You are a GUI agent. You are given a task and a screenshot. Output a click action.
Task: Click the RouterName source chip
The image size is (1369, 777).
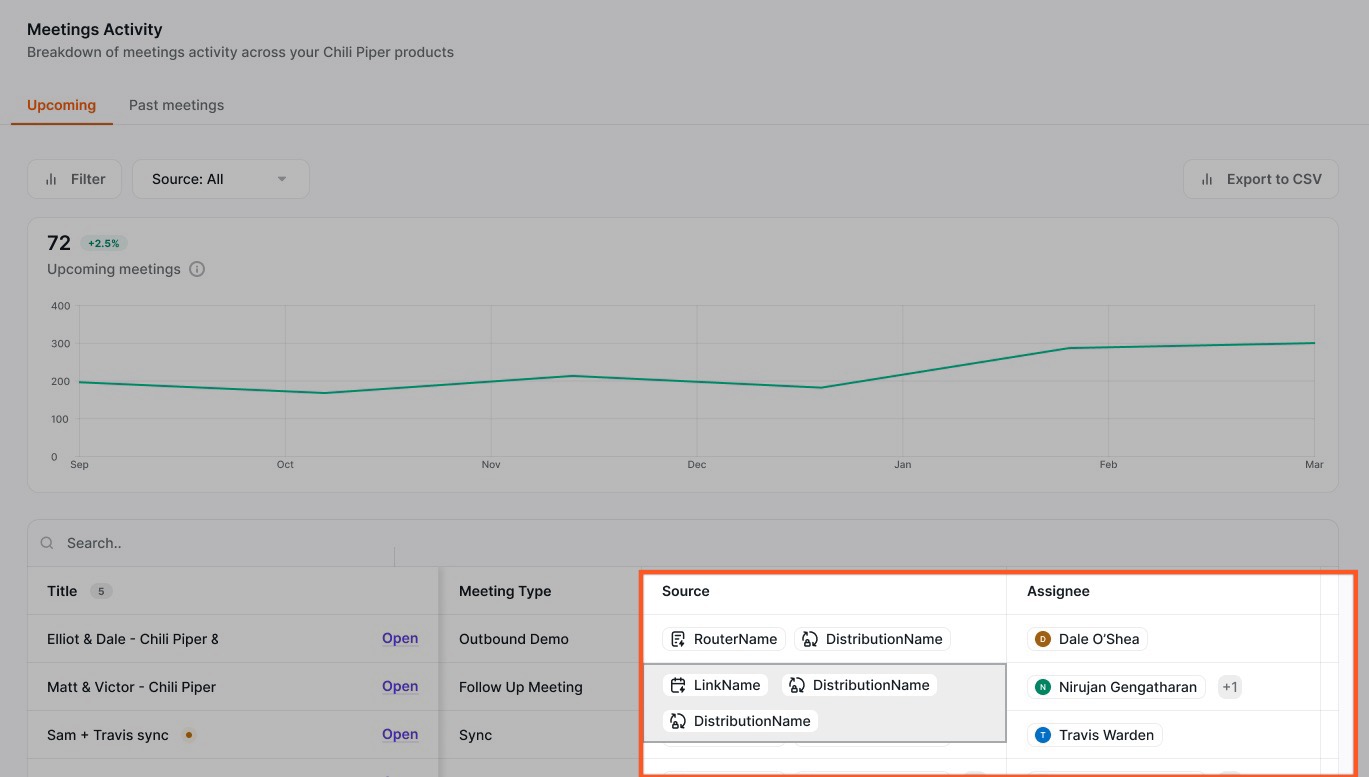(x=724, y=639)
